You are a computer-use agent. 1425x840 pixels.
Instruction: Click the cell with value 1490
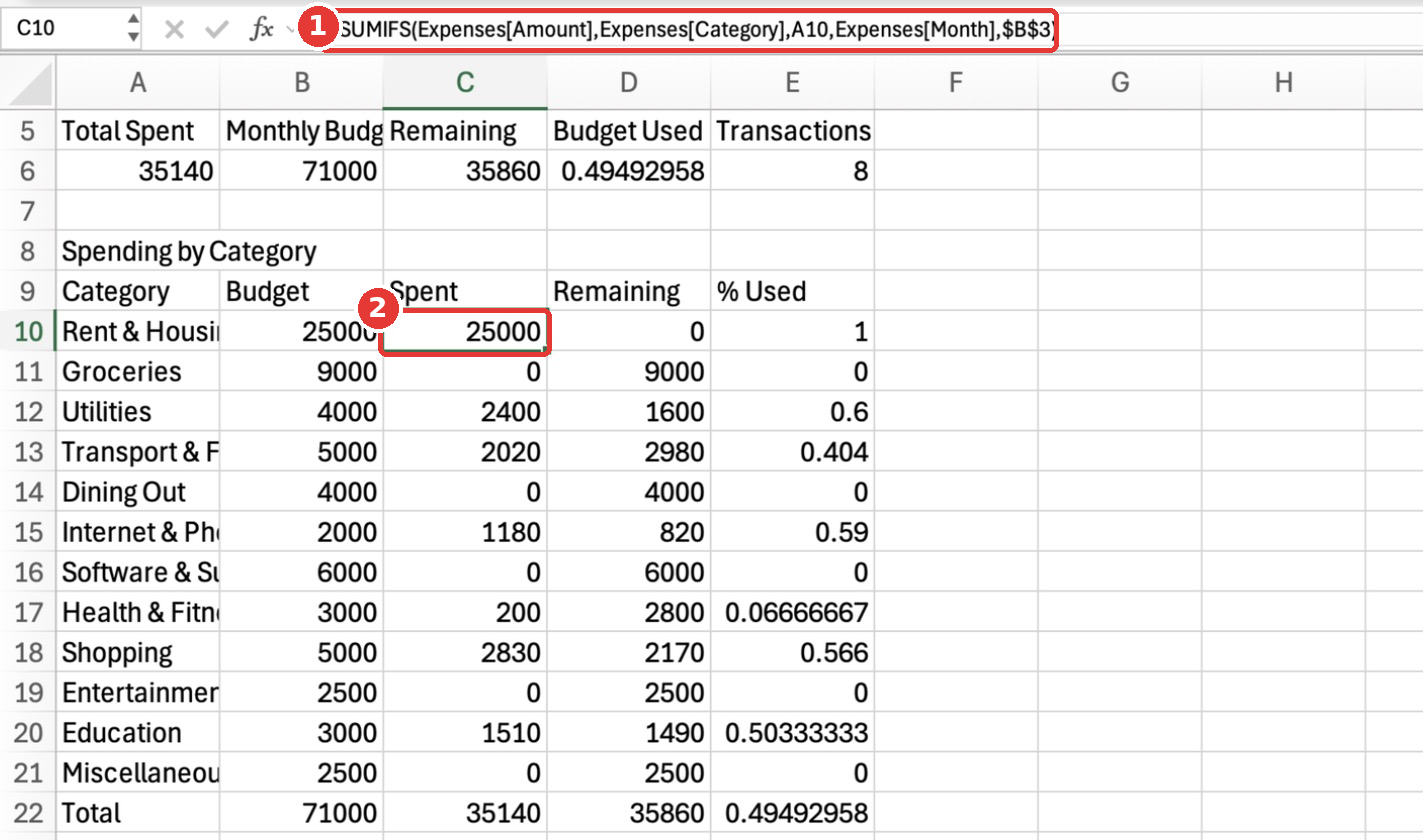628,732
